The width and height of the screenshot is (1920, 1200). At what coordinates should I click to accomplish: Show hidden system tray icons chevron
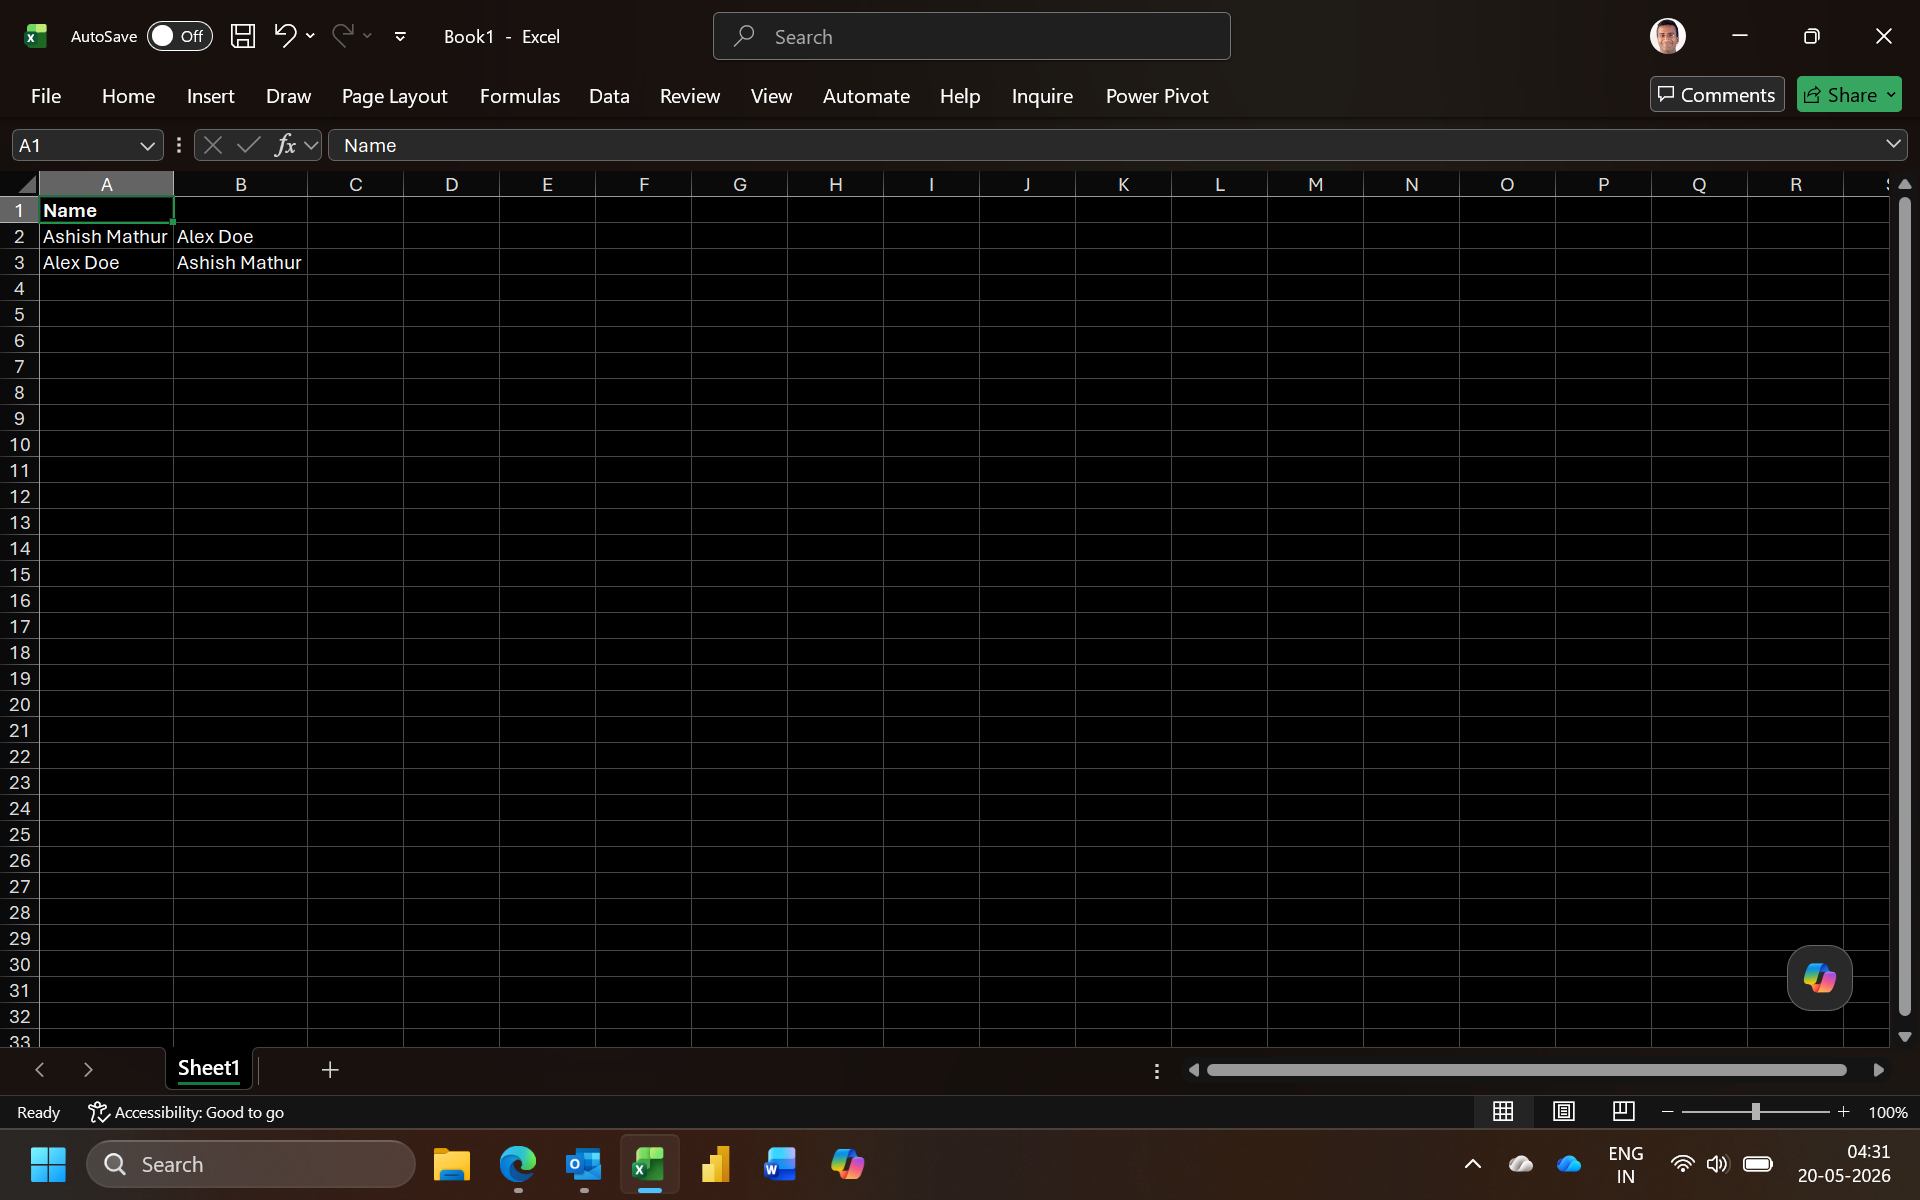1472,1164
